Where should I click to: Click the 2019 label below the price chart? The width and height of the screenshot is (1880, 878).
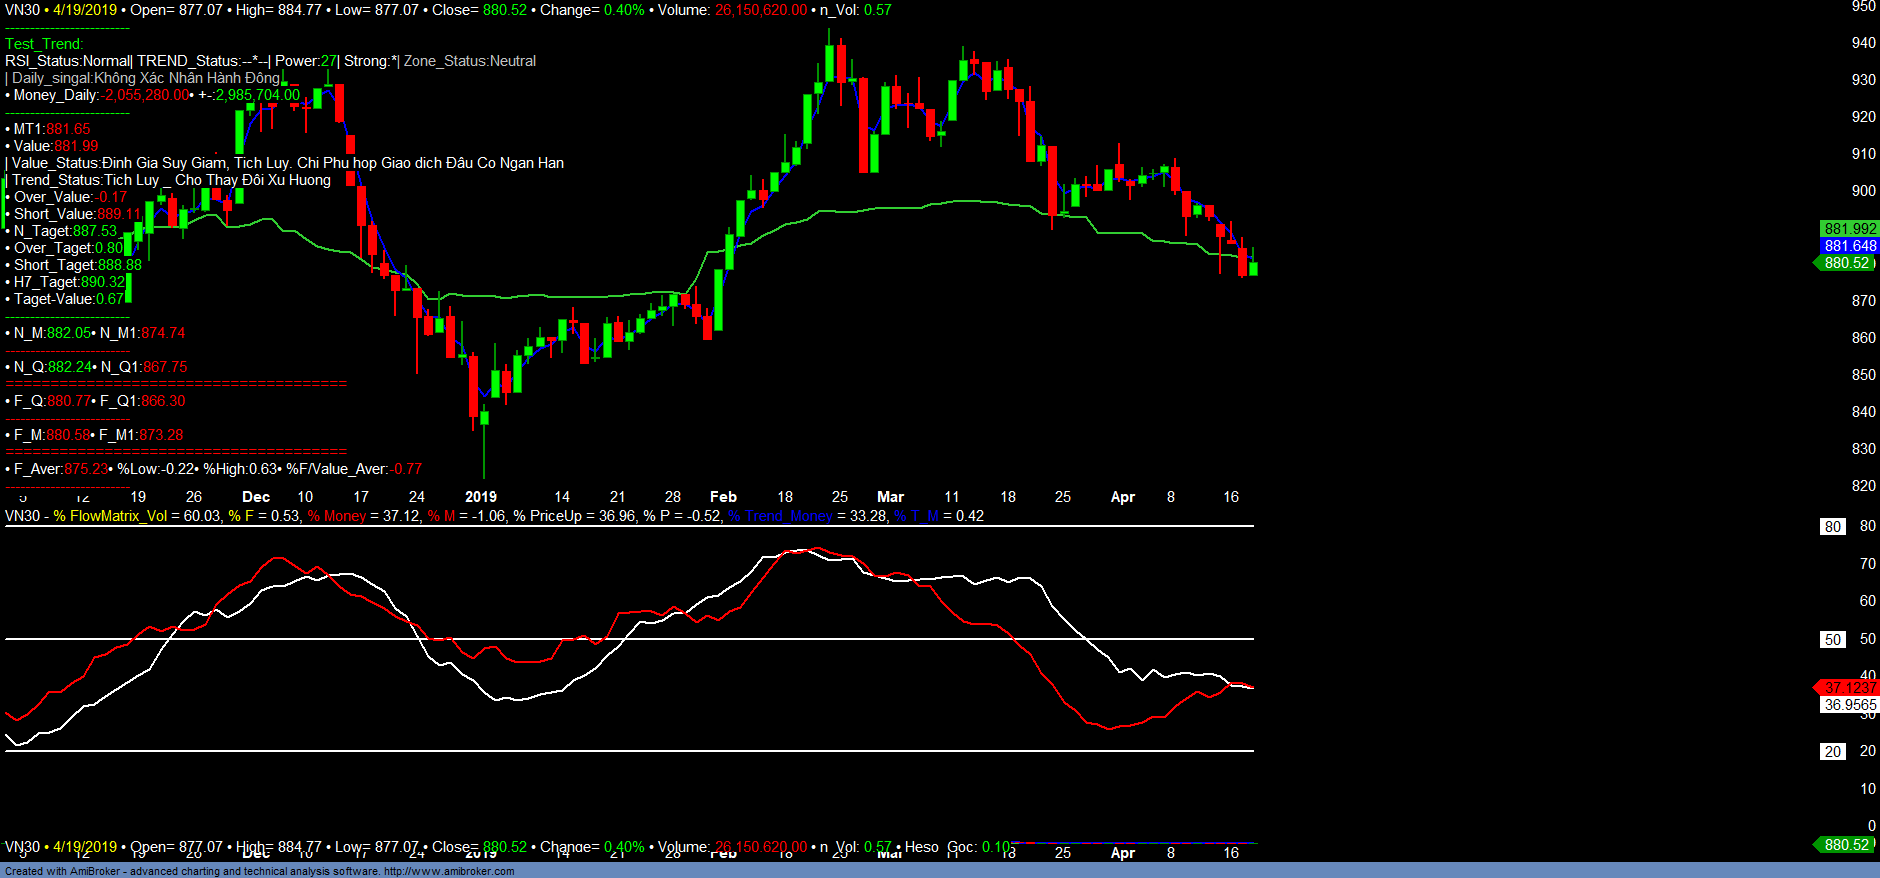pos(481,497)
